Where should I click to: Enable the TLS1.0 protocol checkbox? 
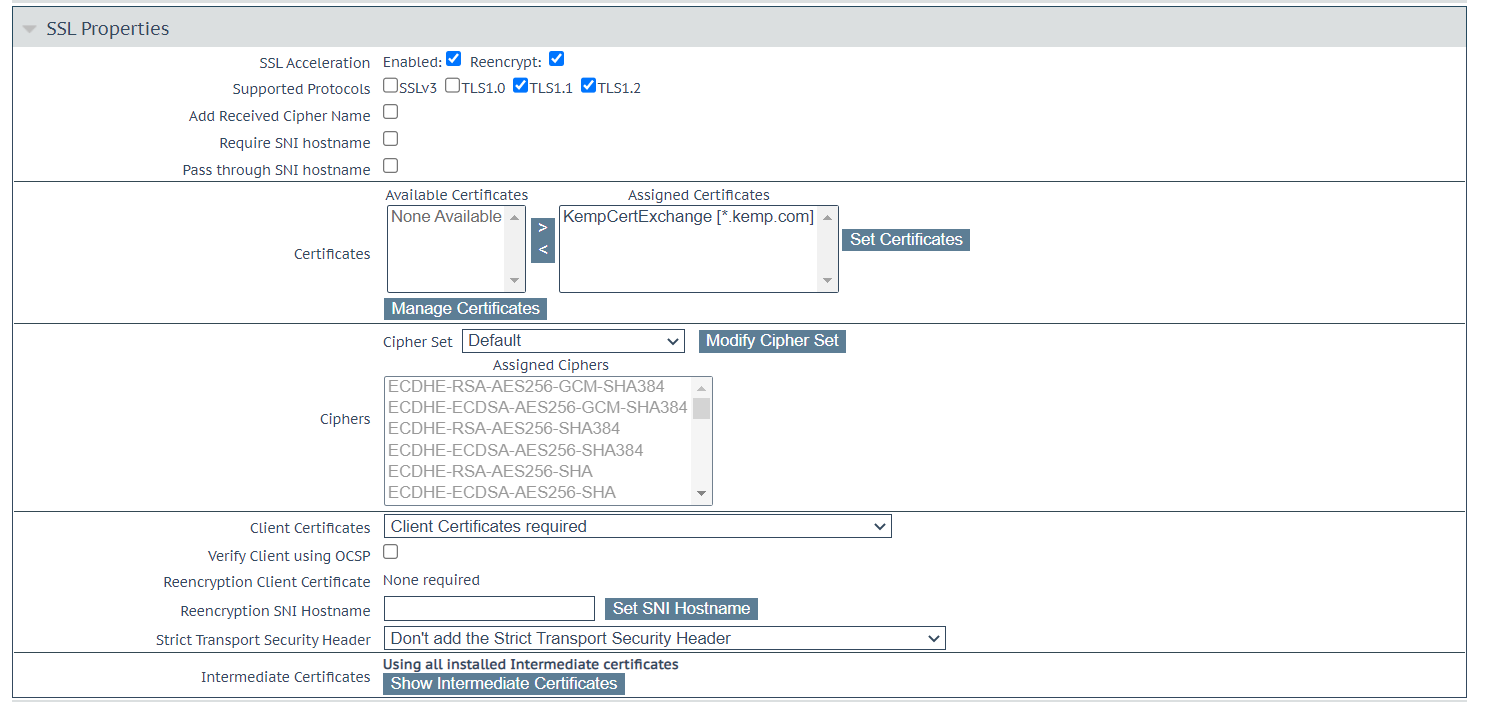click(453, 86)
